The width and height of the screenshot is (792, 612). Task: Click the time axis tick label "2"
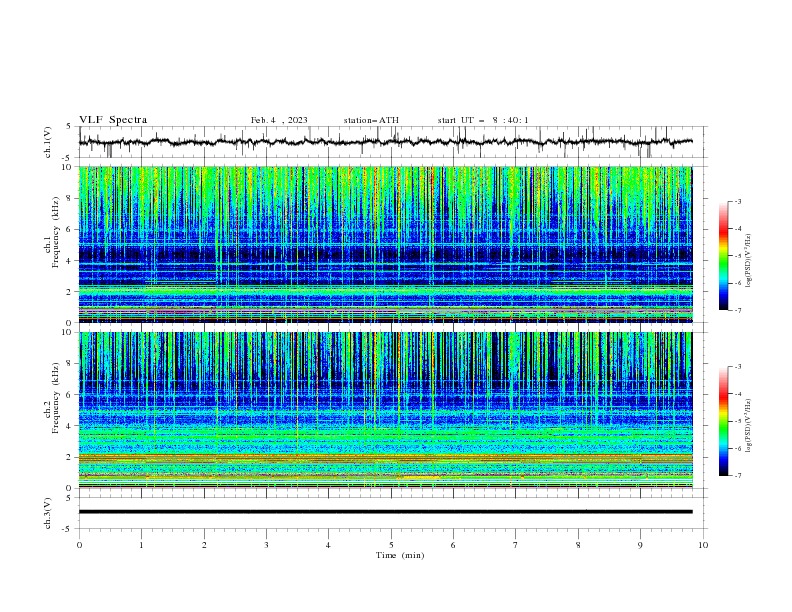pyautogui.click(x=204, y=545)
